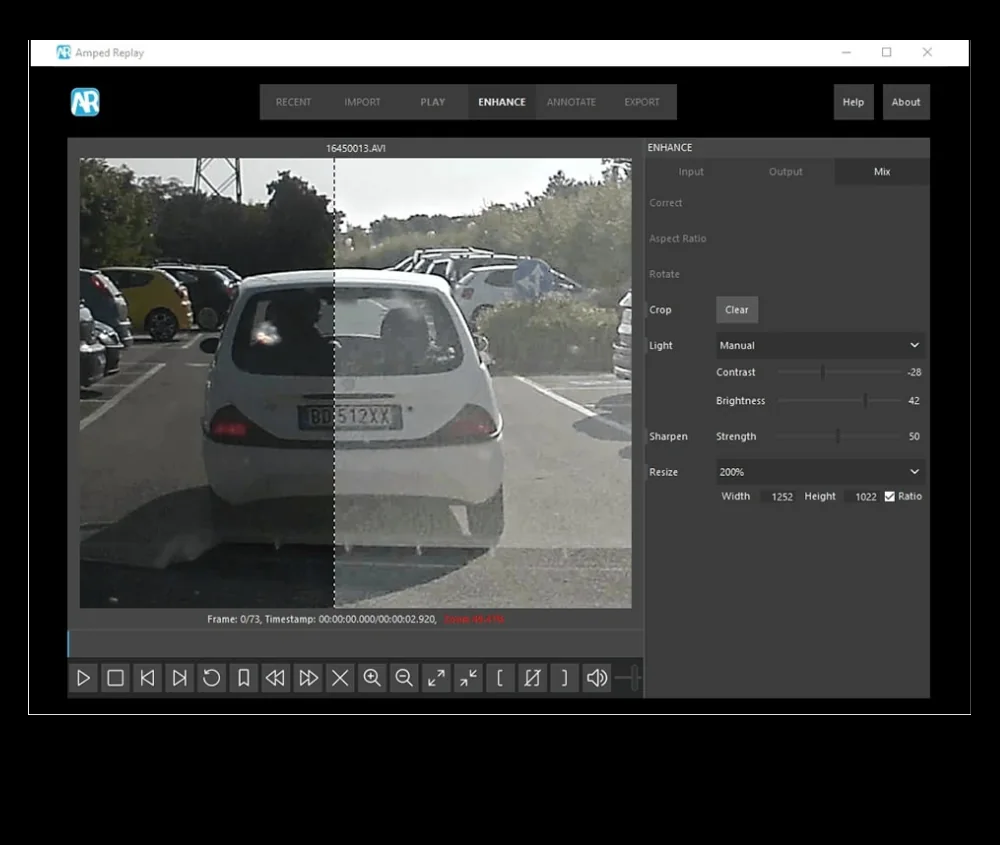Mute audio using the speaker icon
This screenshot has height=845, width=1000.
(x=596, y=678)
